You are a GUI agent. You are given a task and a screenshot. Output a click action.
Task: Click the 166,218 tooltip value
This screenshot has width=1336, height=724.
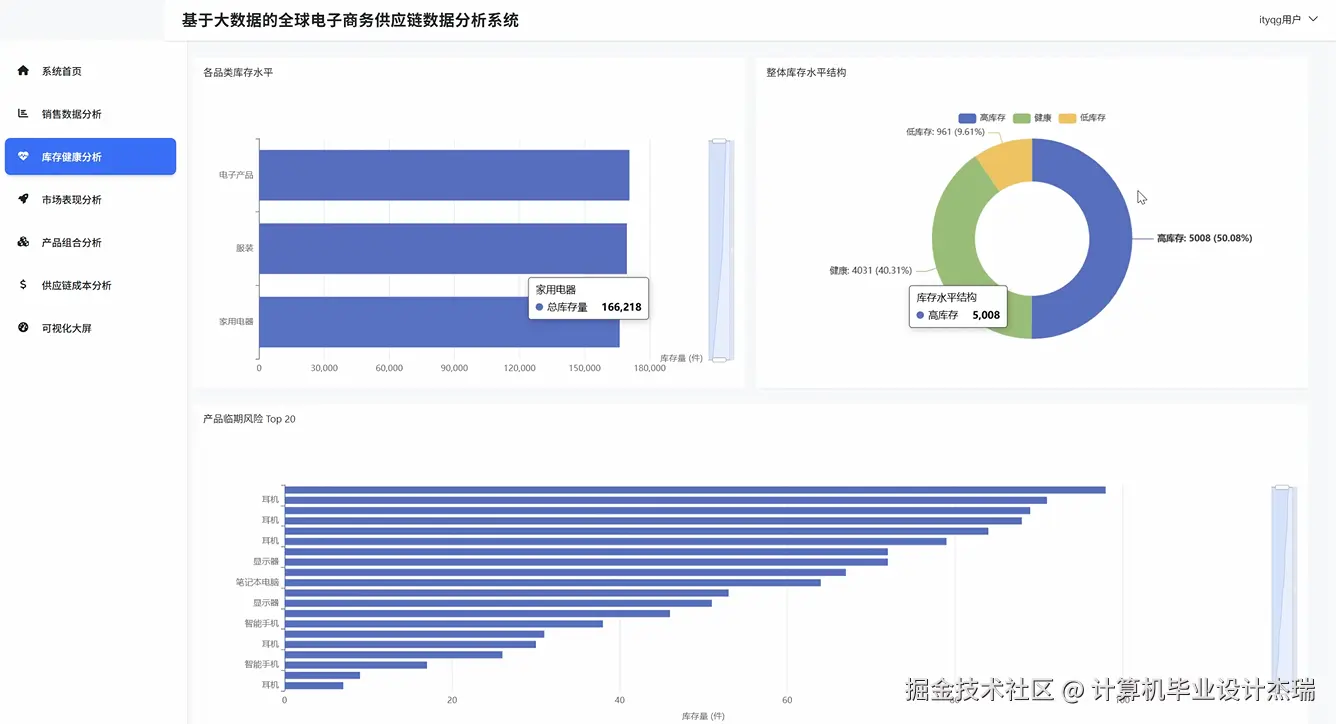click(x=621, y=307)
